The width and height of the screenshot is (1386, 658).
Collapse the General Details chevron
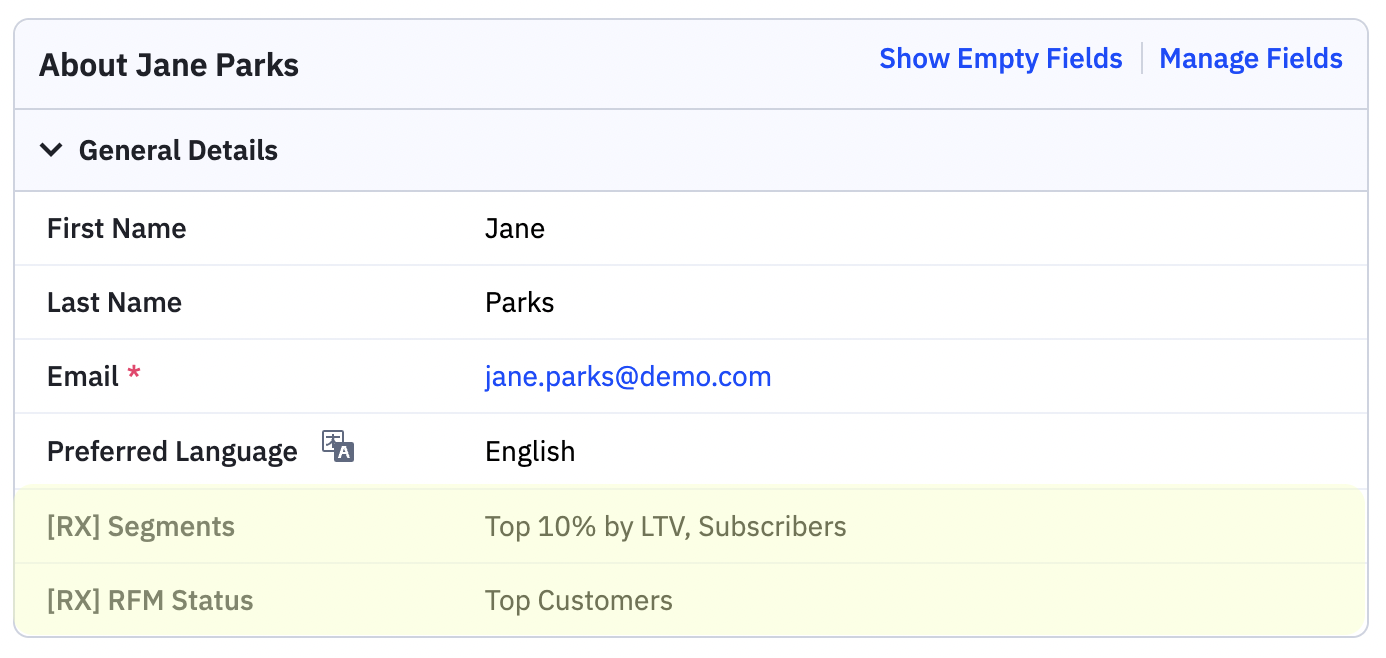click(x=51, y=150)
